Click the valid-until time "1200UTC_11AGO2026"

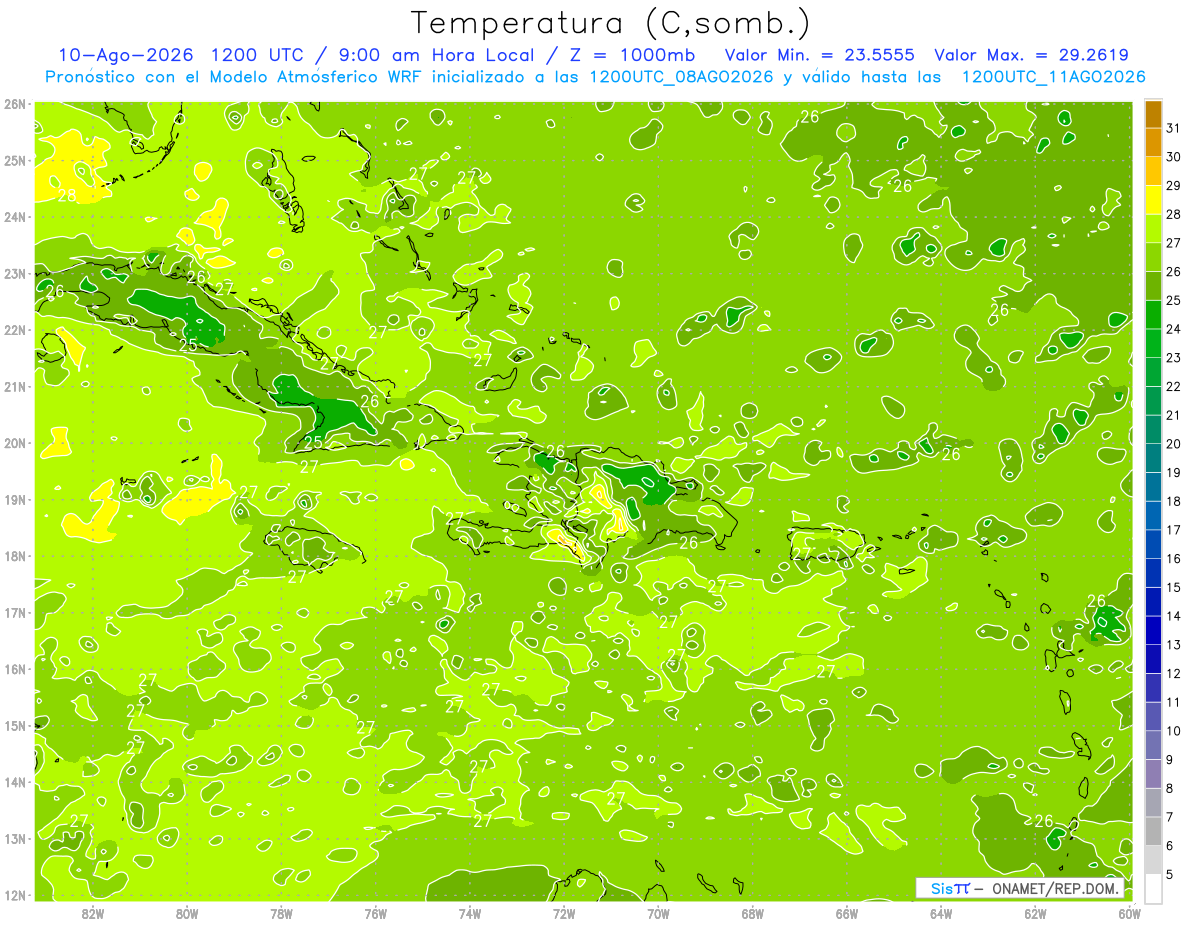click(1053, 77)
